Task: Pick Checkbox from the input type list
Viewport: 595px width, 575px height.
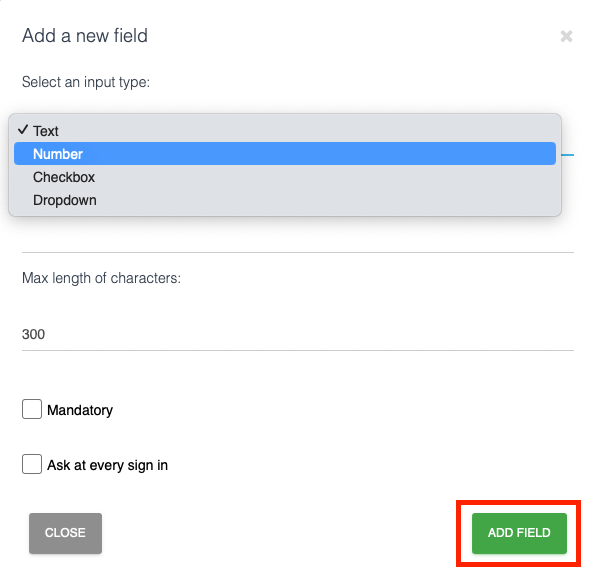Action: pos(285,177)
